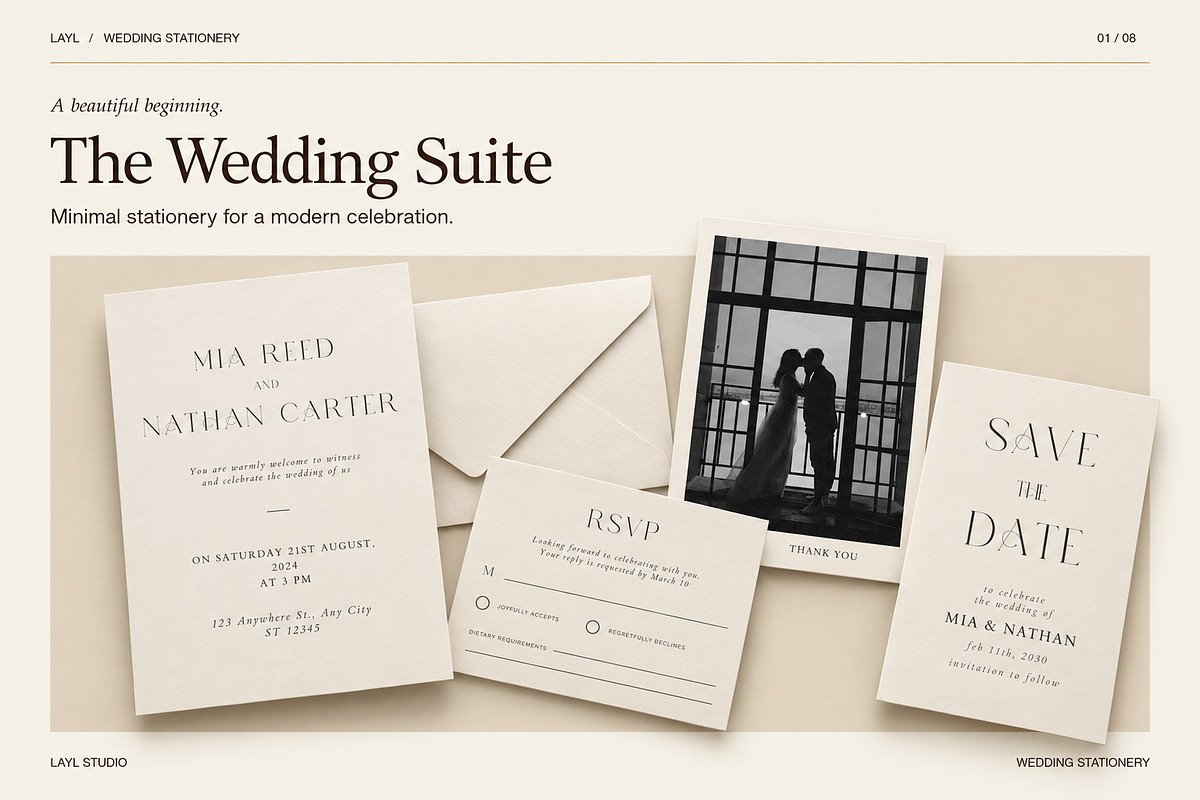Select the 'Joyfully Accepts' circle

[x=483, y=603]
